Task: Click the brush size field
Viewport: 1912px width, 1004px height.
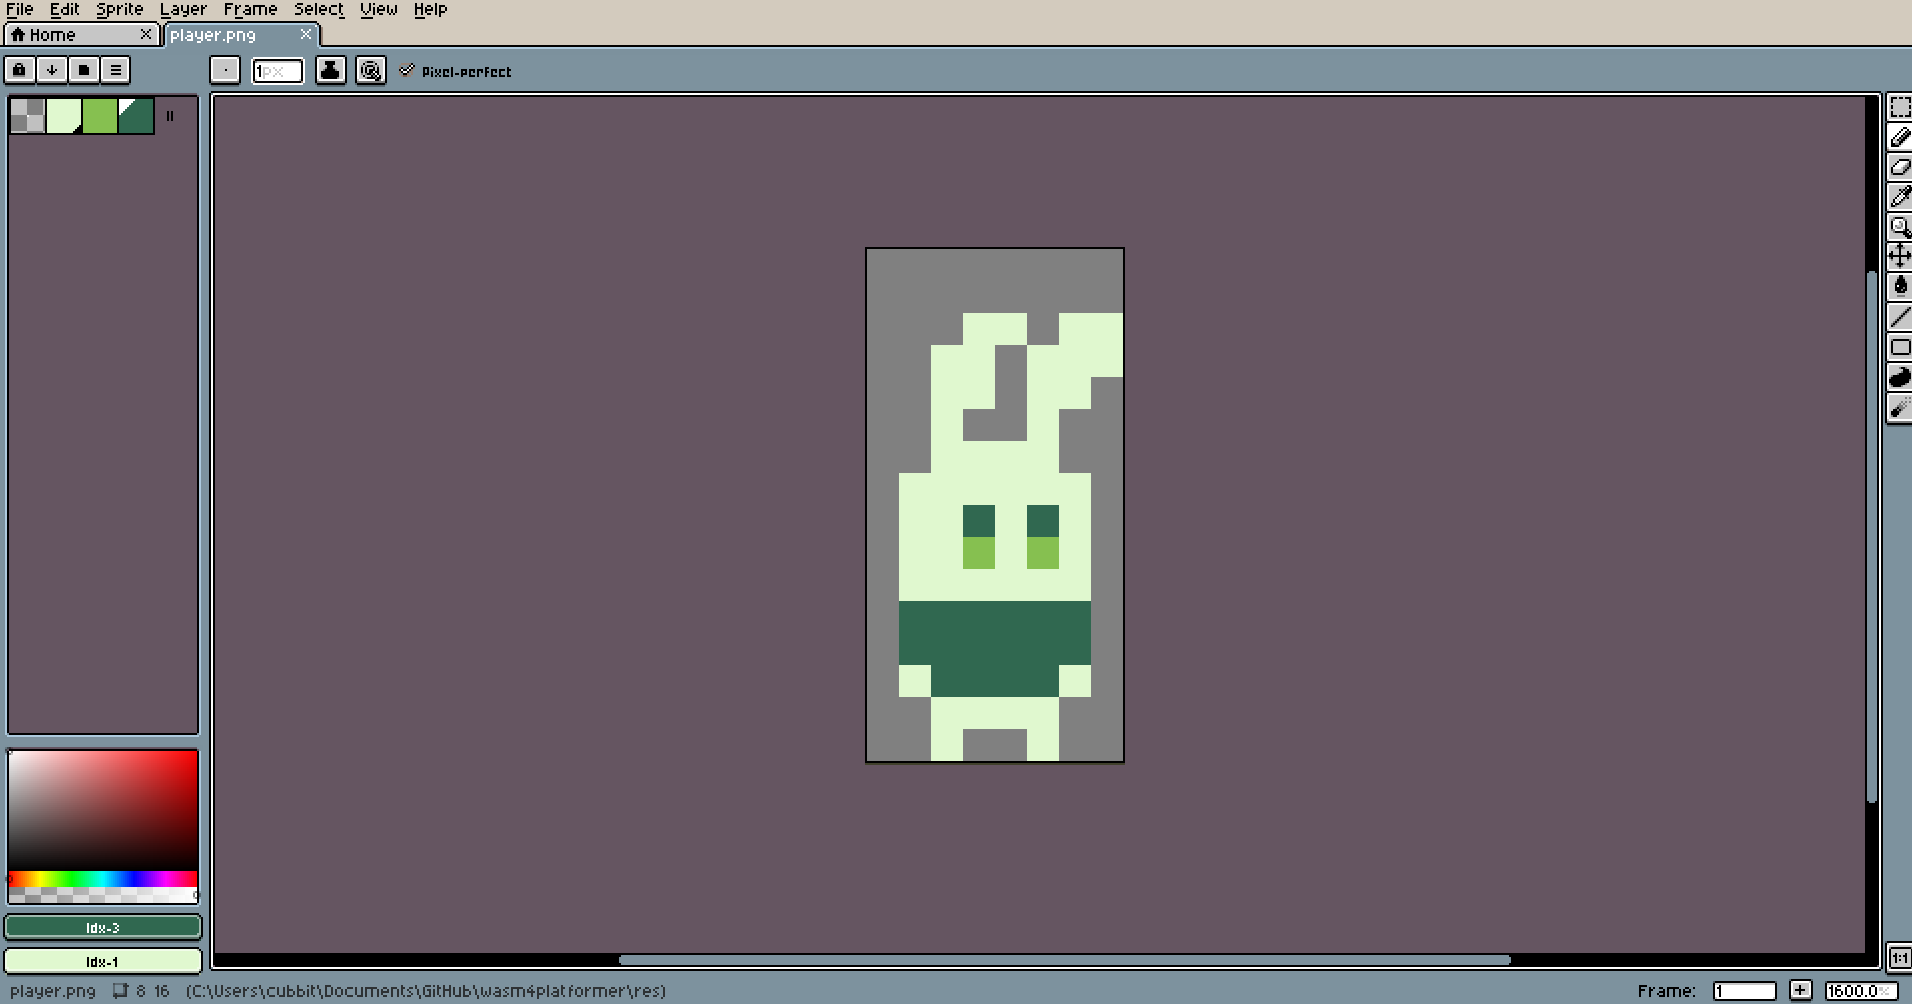Action: tap(277, 71)
